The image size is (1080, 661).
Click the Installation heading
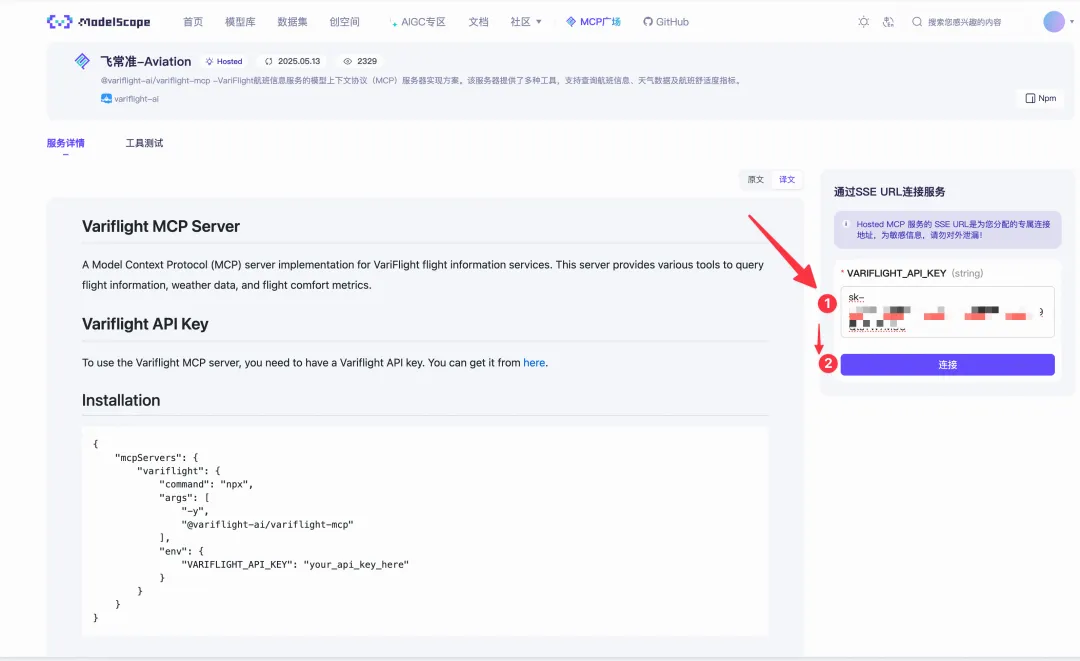click(121, 401)
